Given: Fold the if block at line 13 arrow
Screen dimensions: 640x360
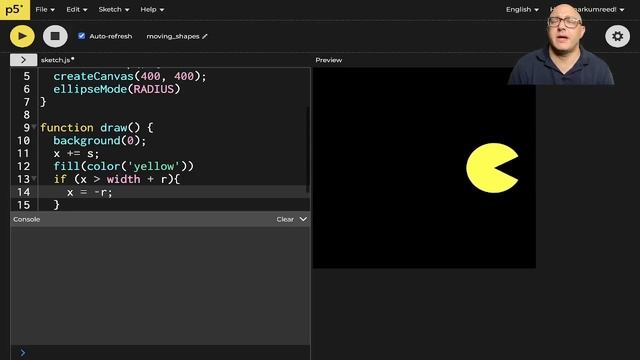Looking at the screenshot, I should (34, 178).
